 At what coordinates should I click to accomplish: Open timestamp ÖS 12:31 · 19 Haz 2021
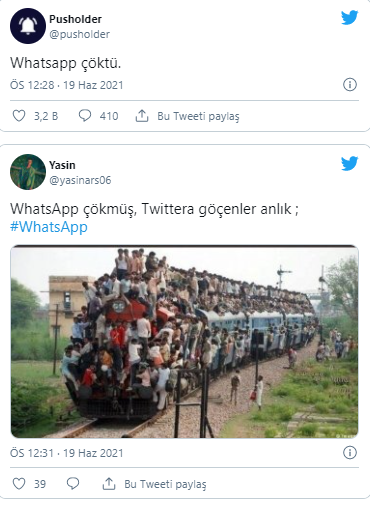(67, 453)
